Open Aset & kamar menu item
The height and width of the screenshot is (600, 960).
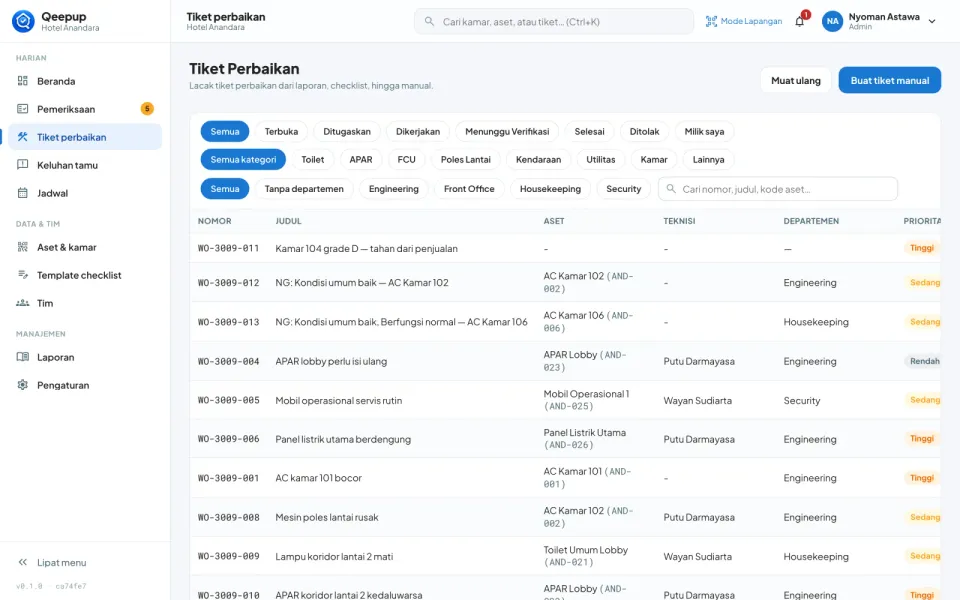(85, 247)
